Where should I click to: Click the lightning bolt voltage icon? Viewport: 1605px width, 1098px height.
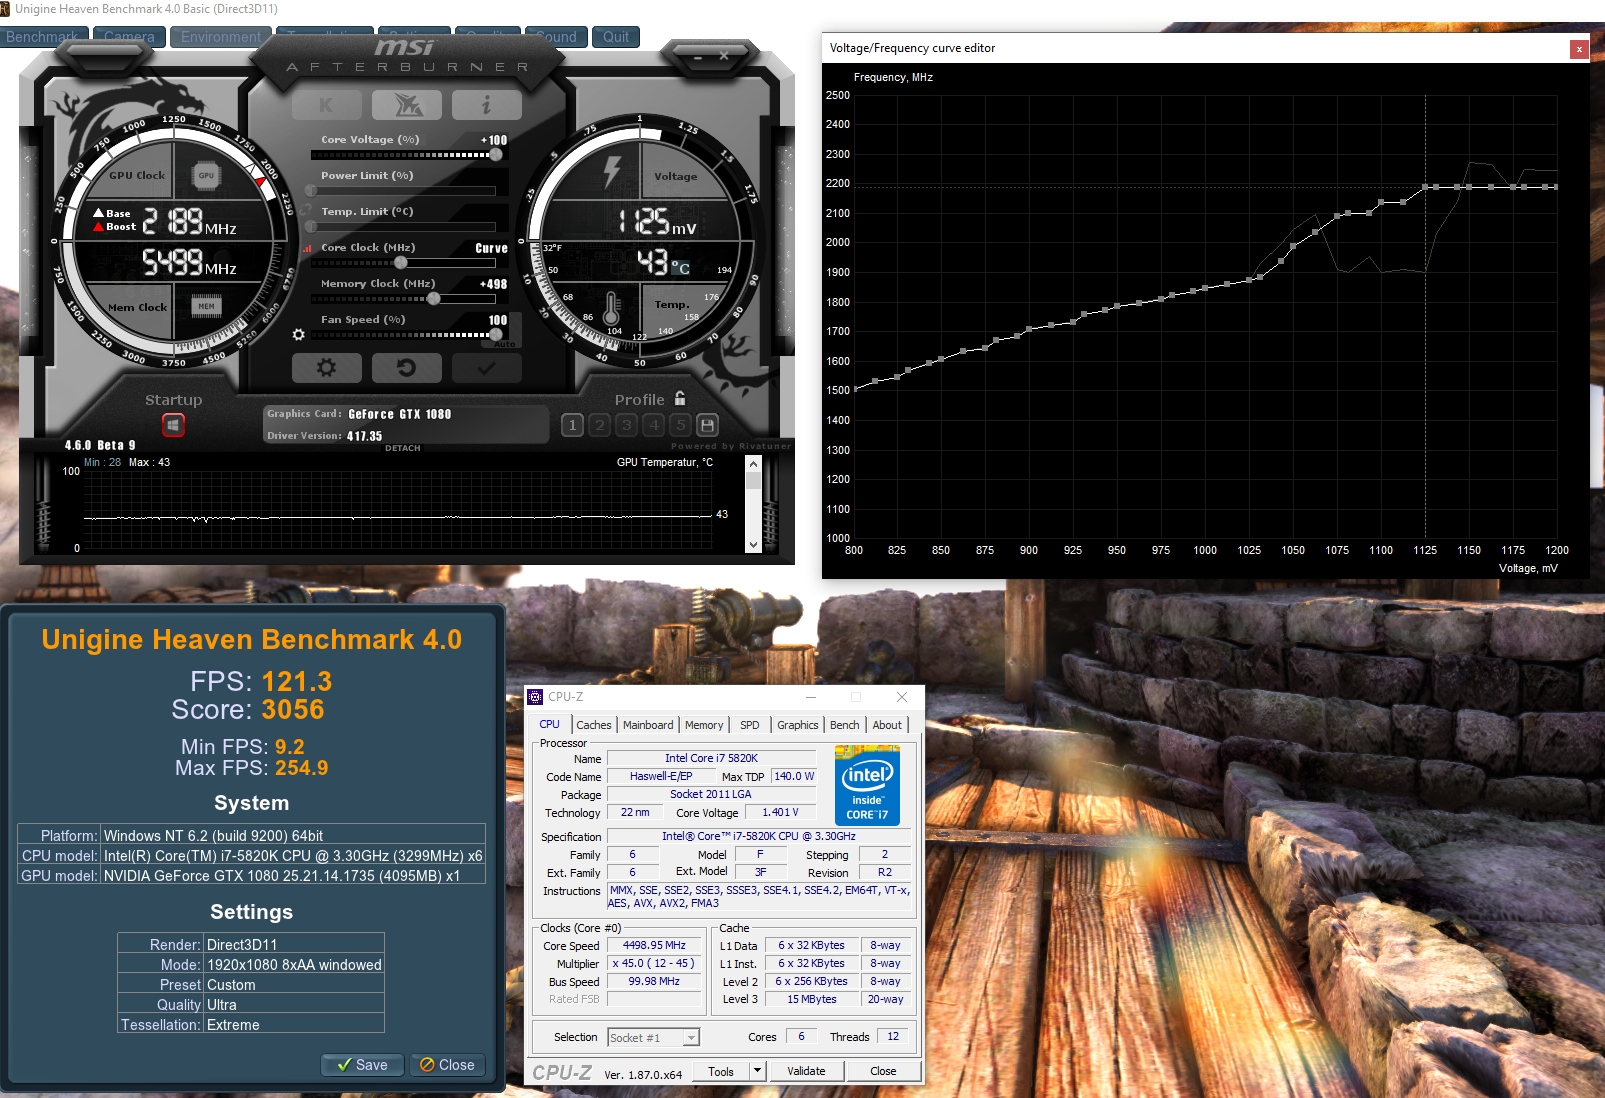coord(612,170)
